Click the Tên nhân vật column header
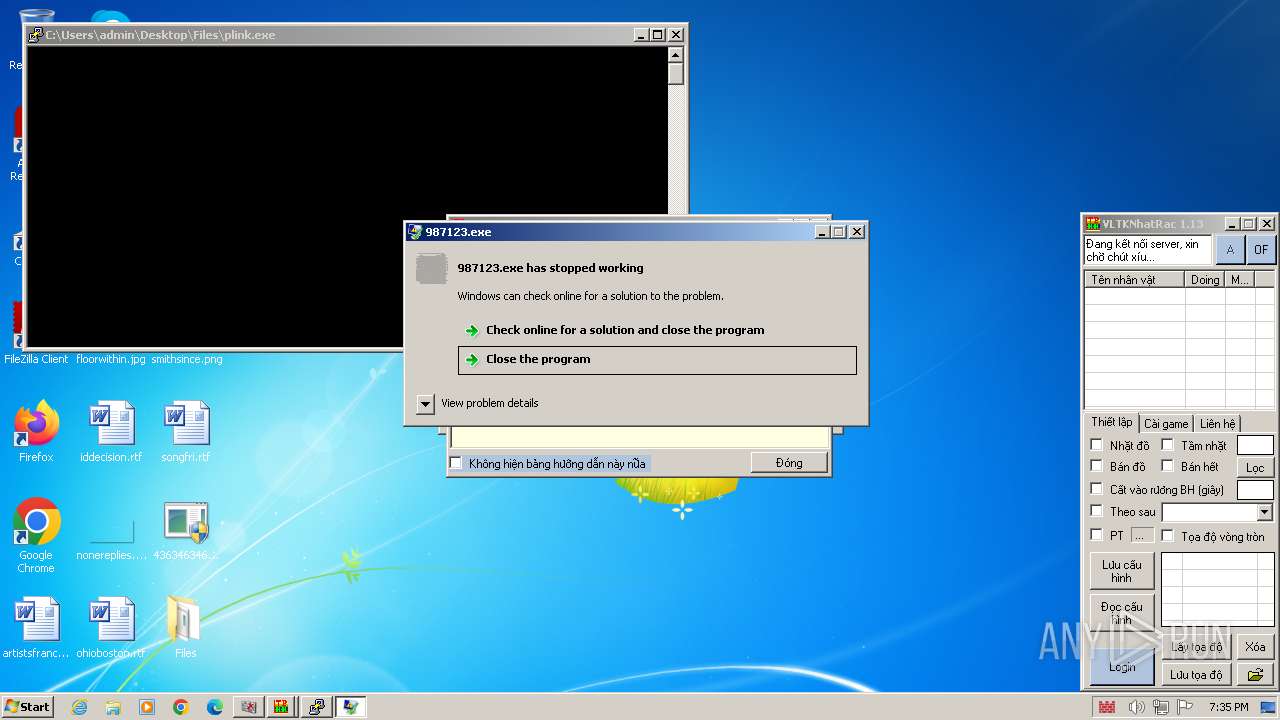The image size is (1280, 720). 1135,280
